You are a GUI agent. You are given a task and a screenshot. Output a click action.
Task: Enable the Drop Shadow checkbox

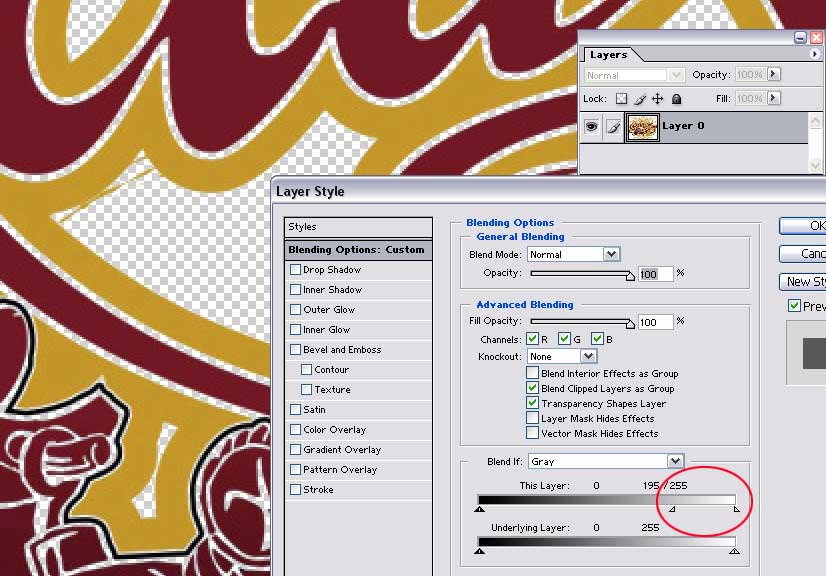coord(295,270)
